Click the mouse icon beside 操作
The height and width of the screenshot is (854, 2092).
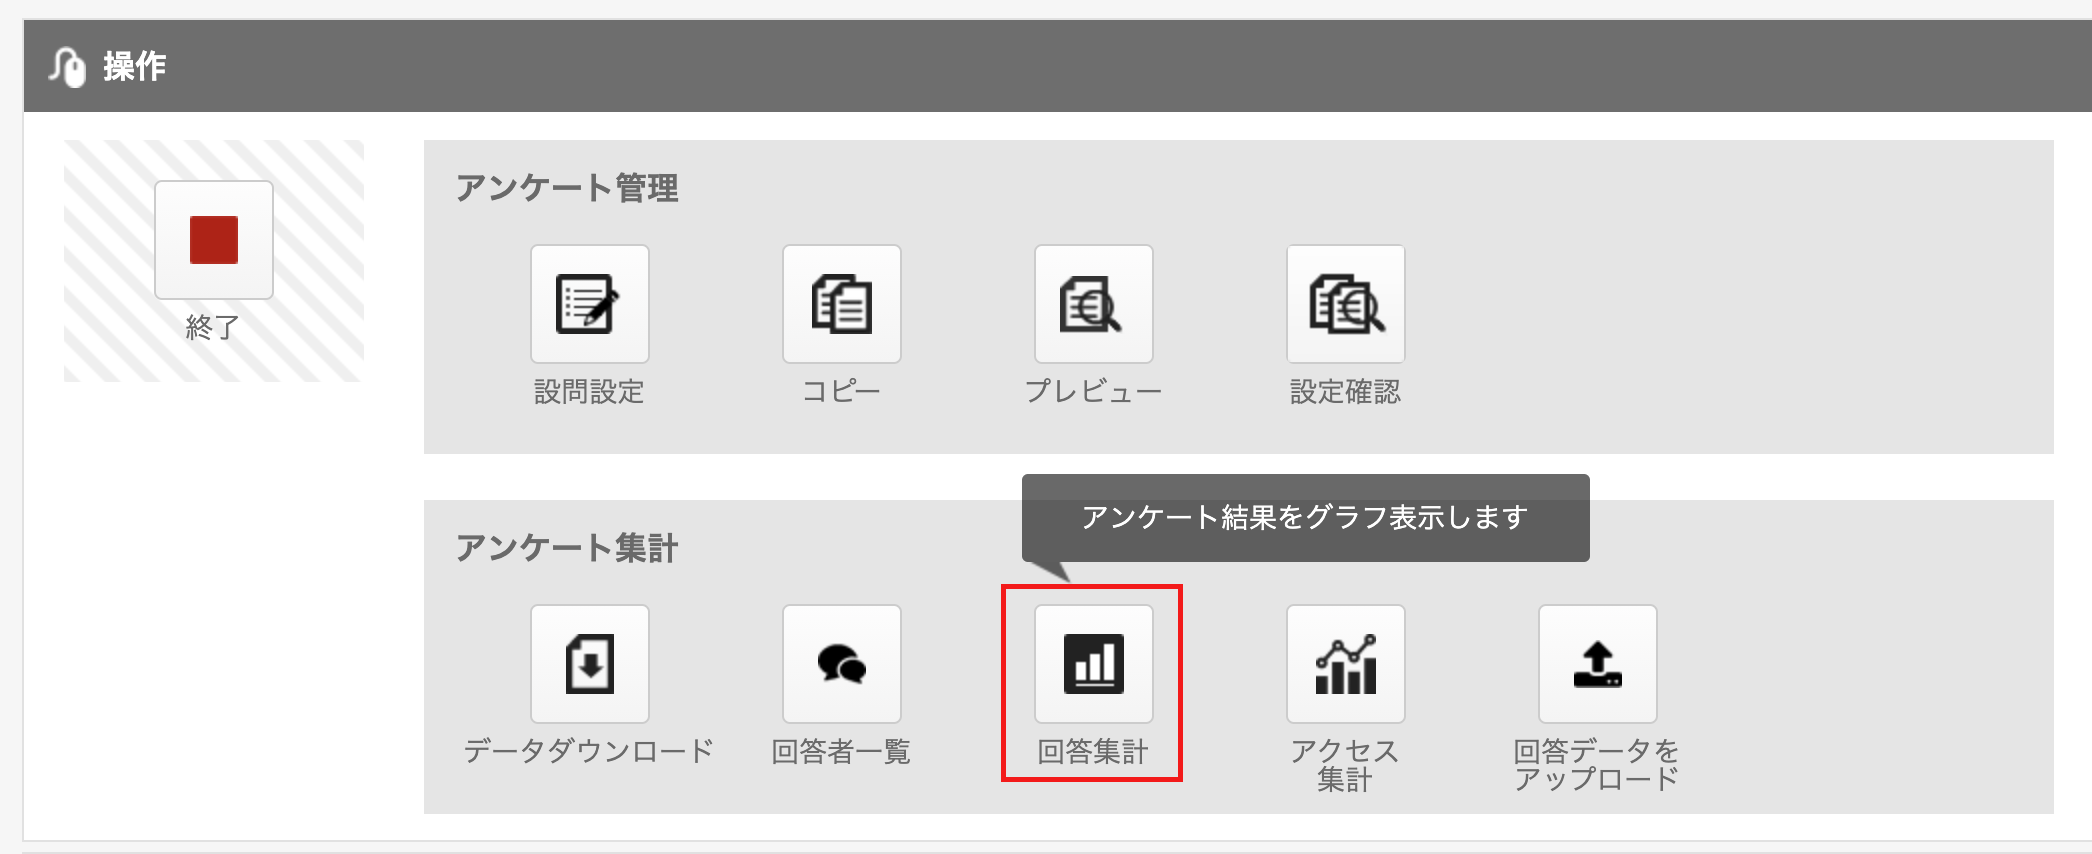[x=68, y=67]
